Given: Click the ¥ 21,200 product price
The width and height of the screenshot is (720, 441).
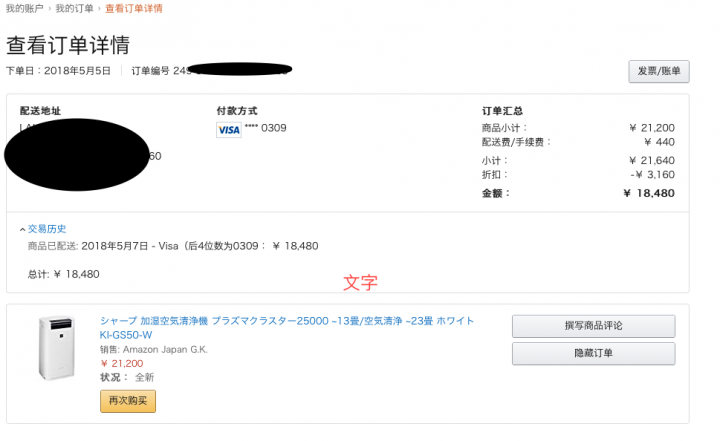Looking at the screenshot, I should click(122, 363).
